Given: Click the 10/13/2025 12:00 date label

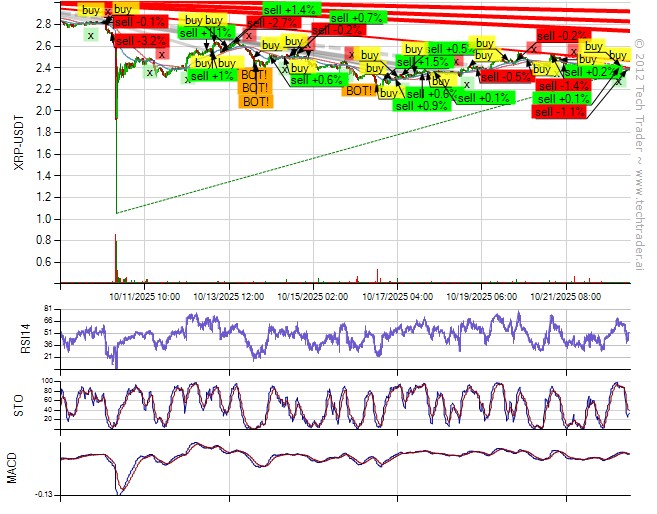Looking at the screenshot, I should 229,297.
